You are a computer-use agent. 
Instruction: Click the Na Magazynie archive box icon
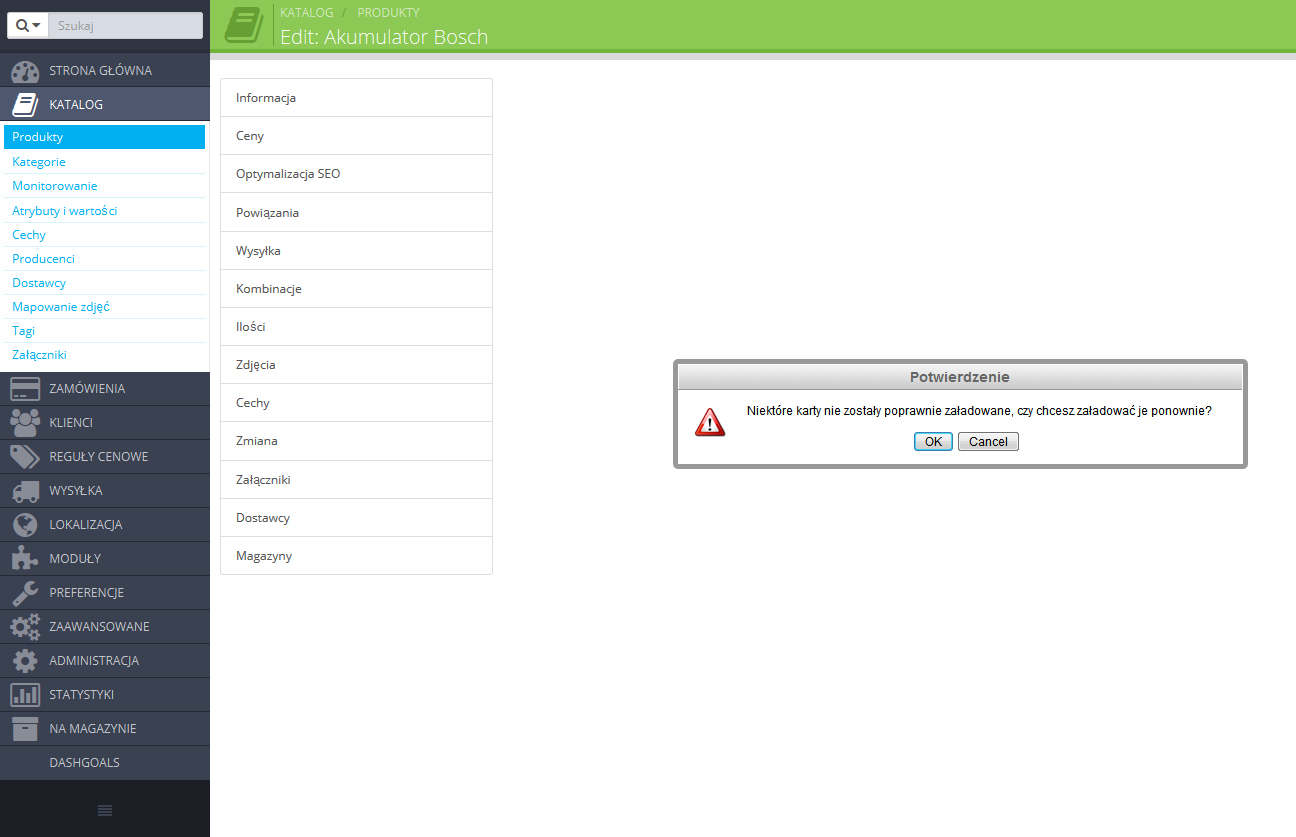(x=25, y=729)
